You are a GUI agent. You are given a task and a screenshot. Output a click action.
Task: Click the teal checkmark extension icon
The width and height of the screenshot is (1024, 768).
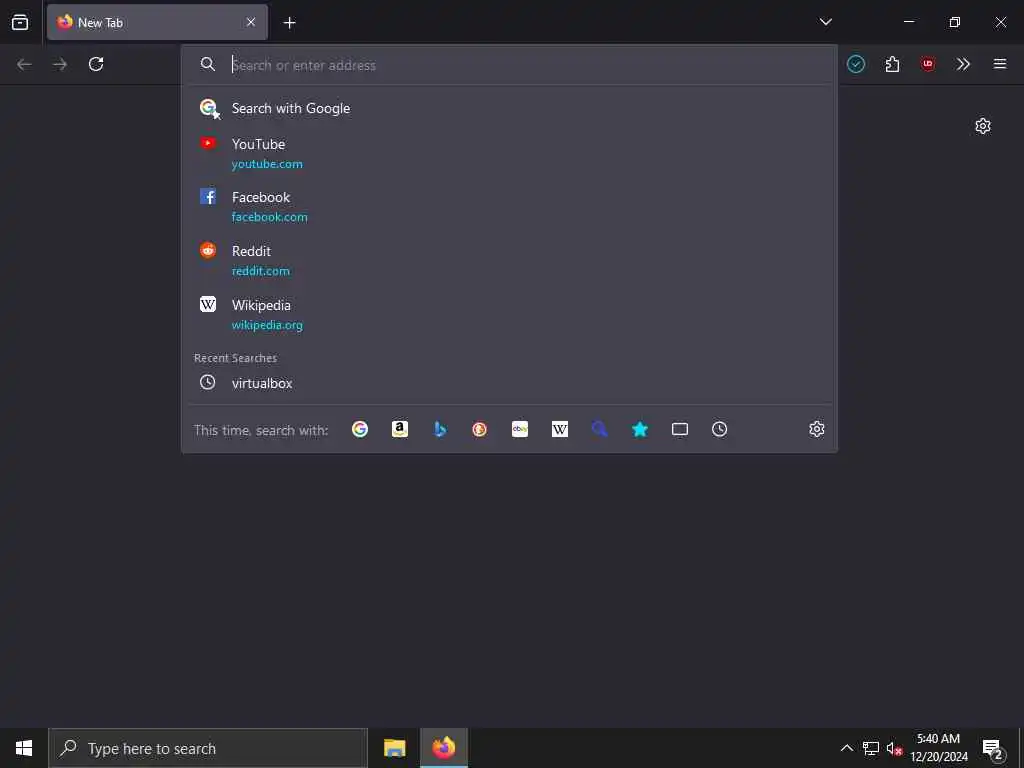click(856, 64)
